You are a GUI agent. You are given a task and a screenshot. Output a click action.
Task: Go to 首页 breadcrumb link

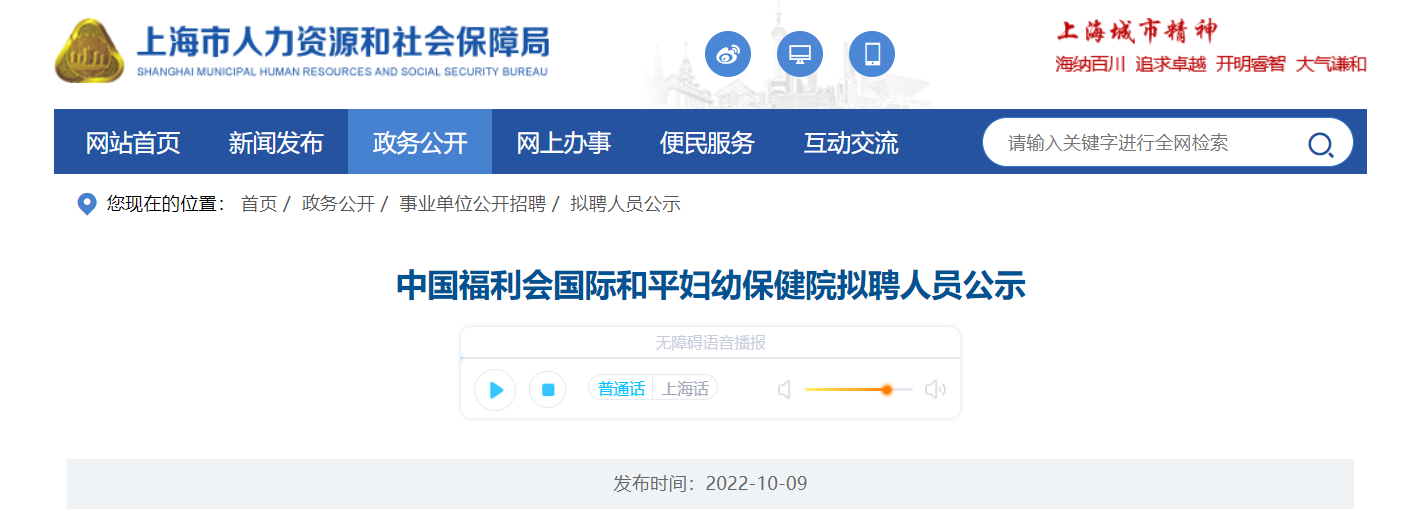tap(259, 204)
